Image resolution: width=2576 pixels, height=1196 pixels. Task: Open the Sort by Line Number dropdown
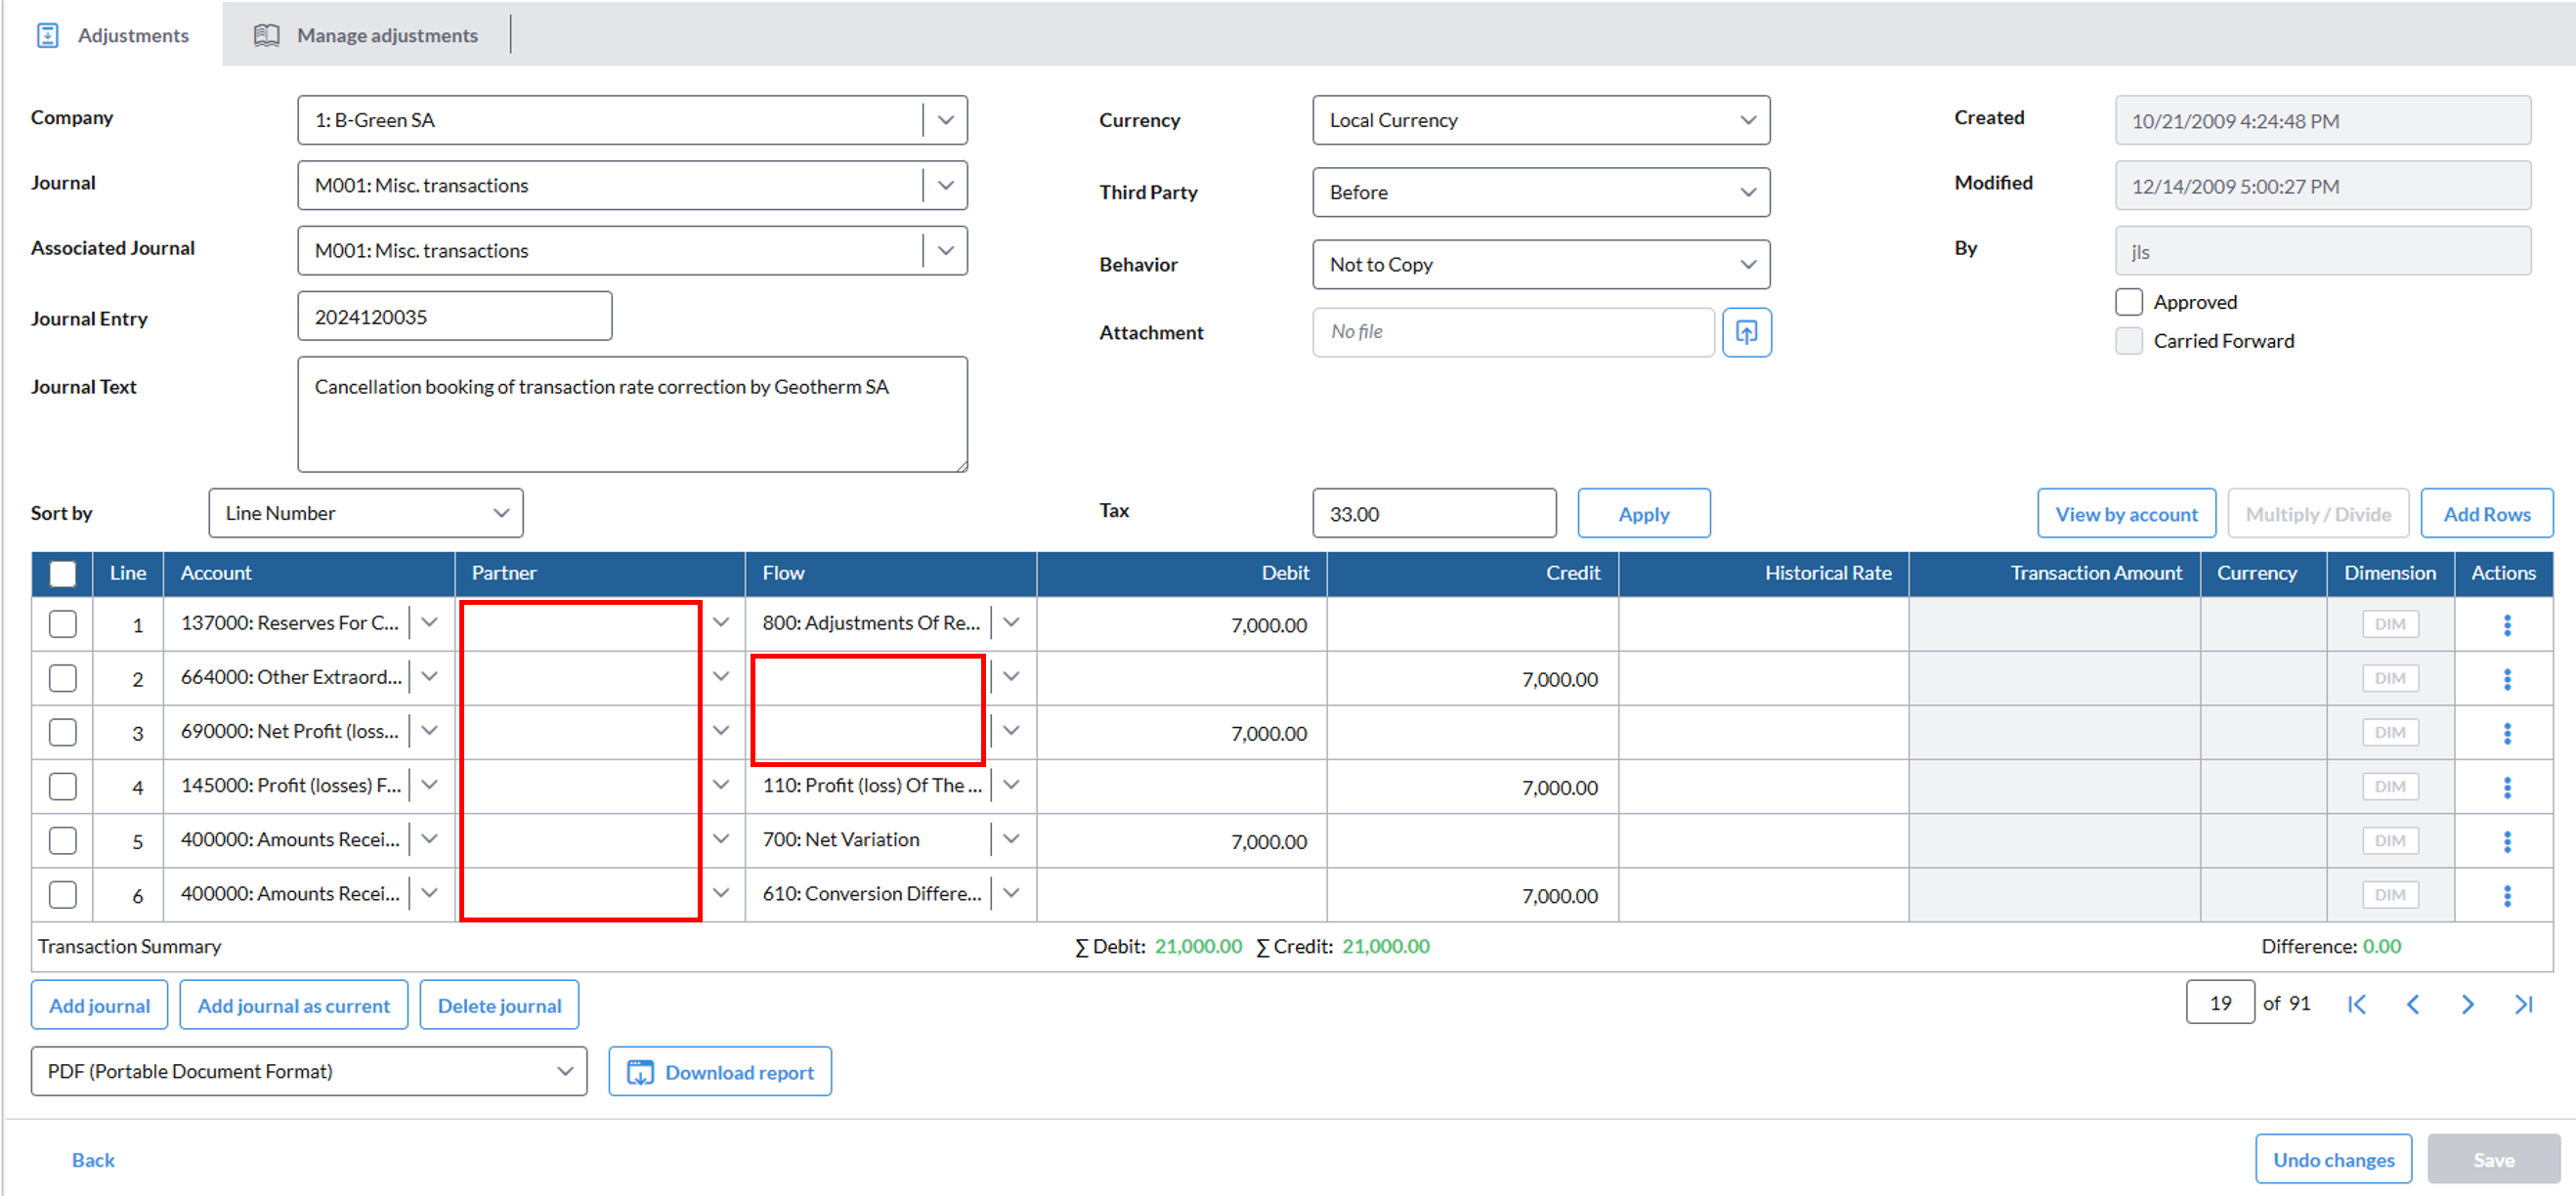click(x=365, y=513)
